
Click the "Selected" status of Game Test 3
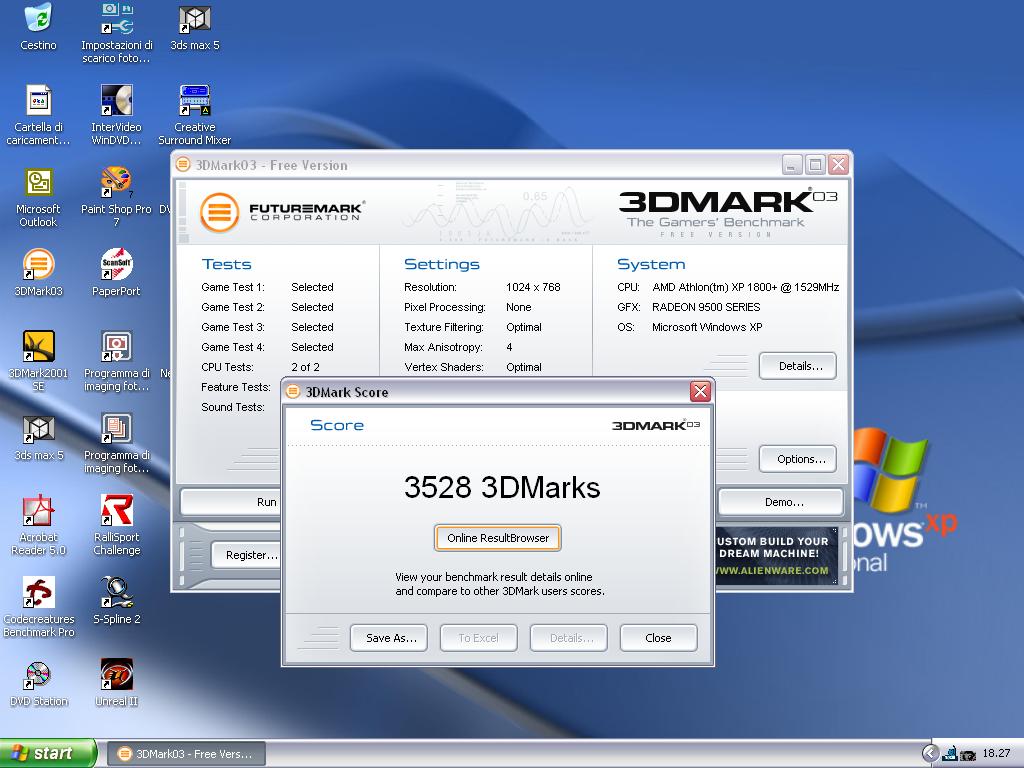click(x=312, y=327)
